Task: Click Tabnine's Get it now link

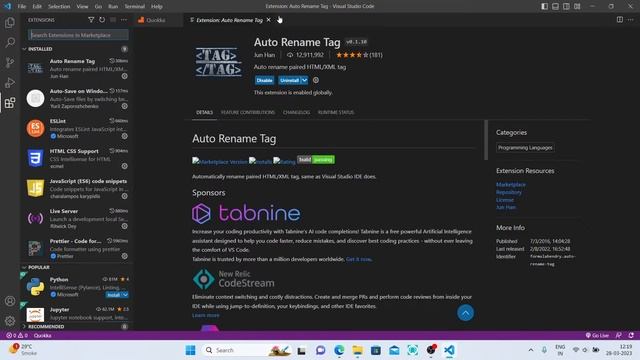Action: pyautogui.click(x=359, y=259)
